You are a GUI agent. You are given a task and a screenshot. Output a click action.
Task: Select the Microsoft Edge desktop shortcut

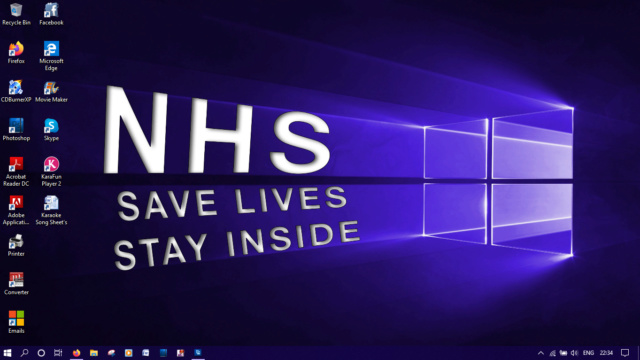click(x=51, y=56)
